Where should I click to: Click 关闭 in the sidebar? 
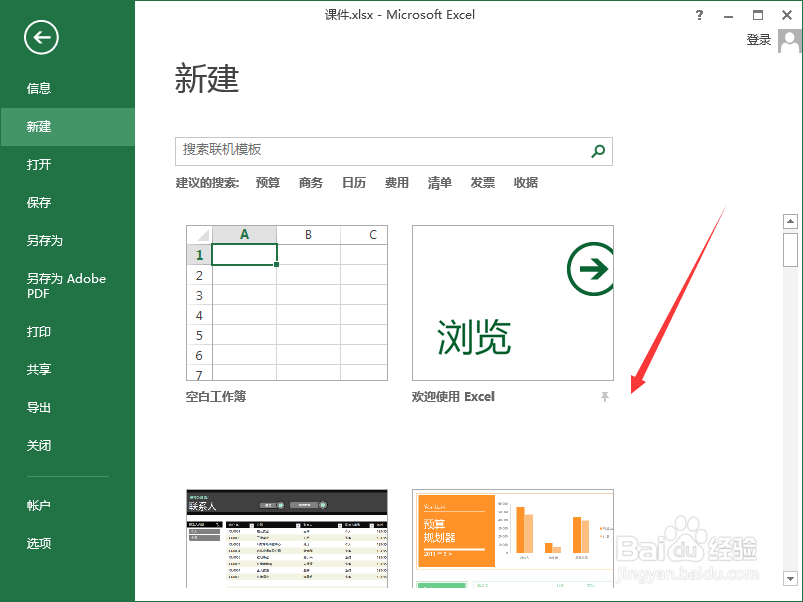tap(39, 445)
